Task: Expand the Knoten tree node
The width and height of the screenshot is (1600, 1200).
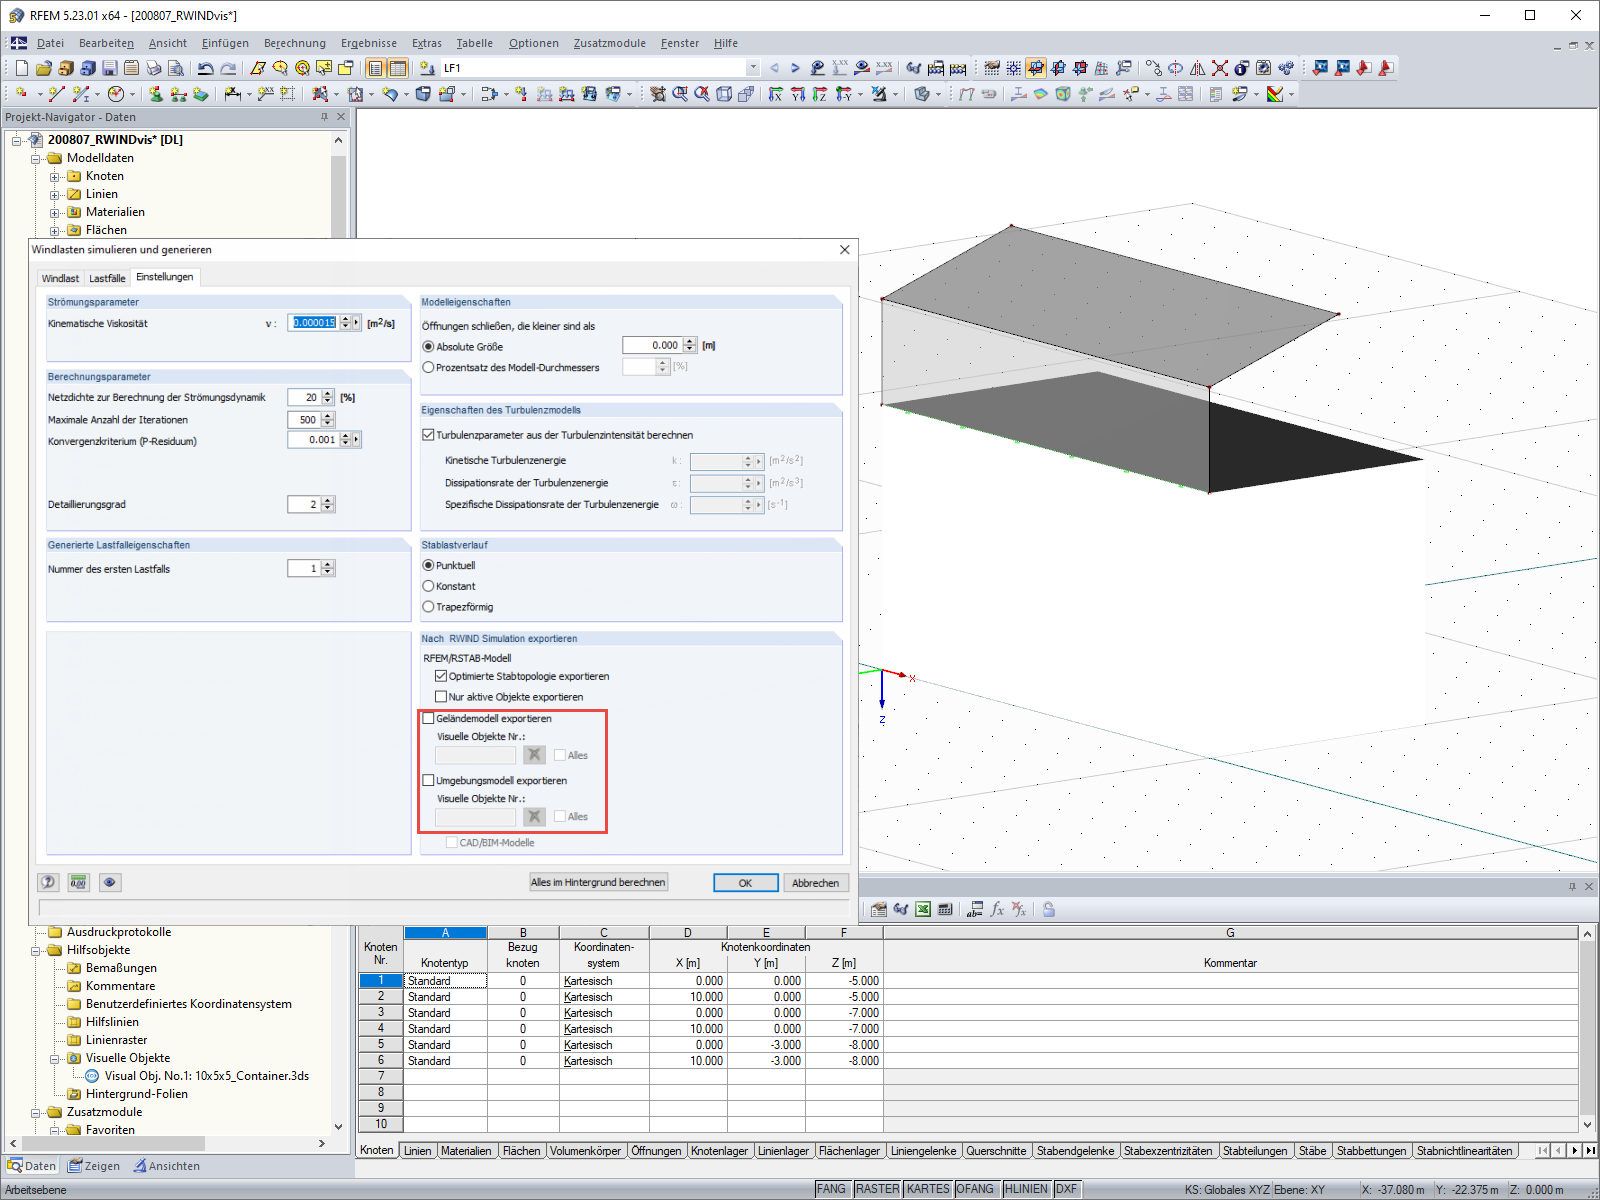Action: click(56, 175)
